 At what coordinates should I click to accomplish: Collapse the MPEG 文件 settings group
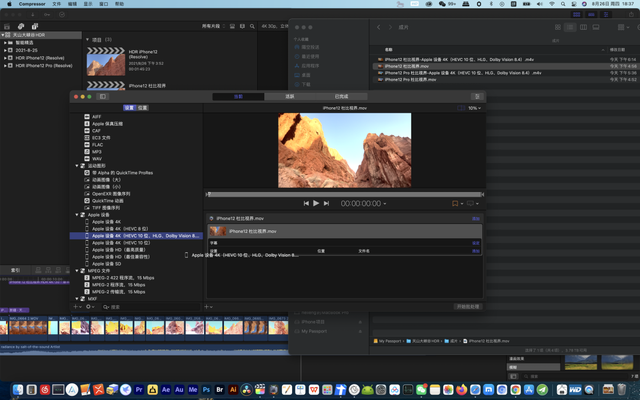77,271
